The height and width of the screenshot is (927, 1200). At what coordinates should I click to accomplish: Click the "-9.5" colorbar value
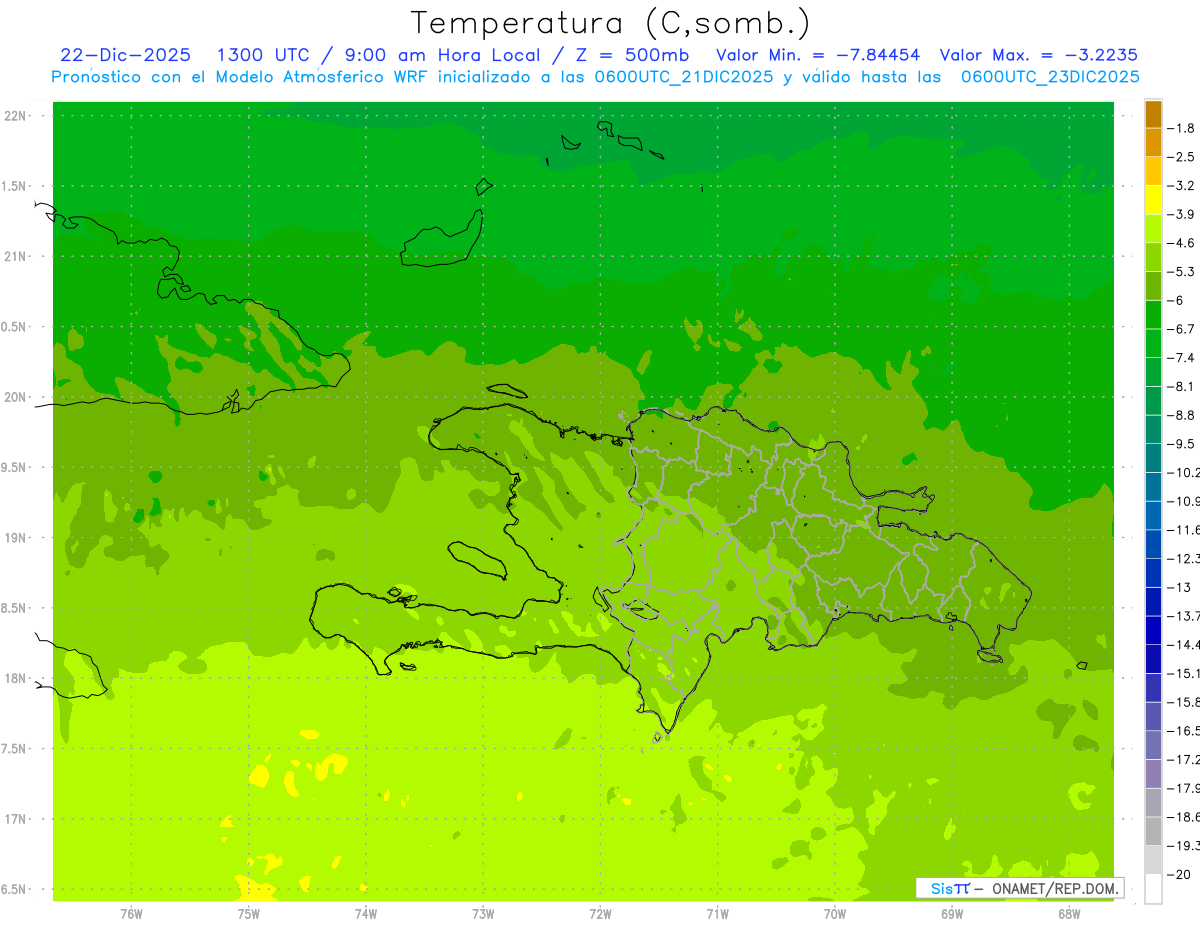pyautogui.click(x=1182, y=444)
